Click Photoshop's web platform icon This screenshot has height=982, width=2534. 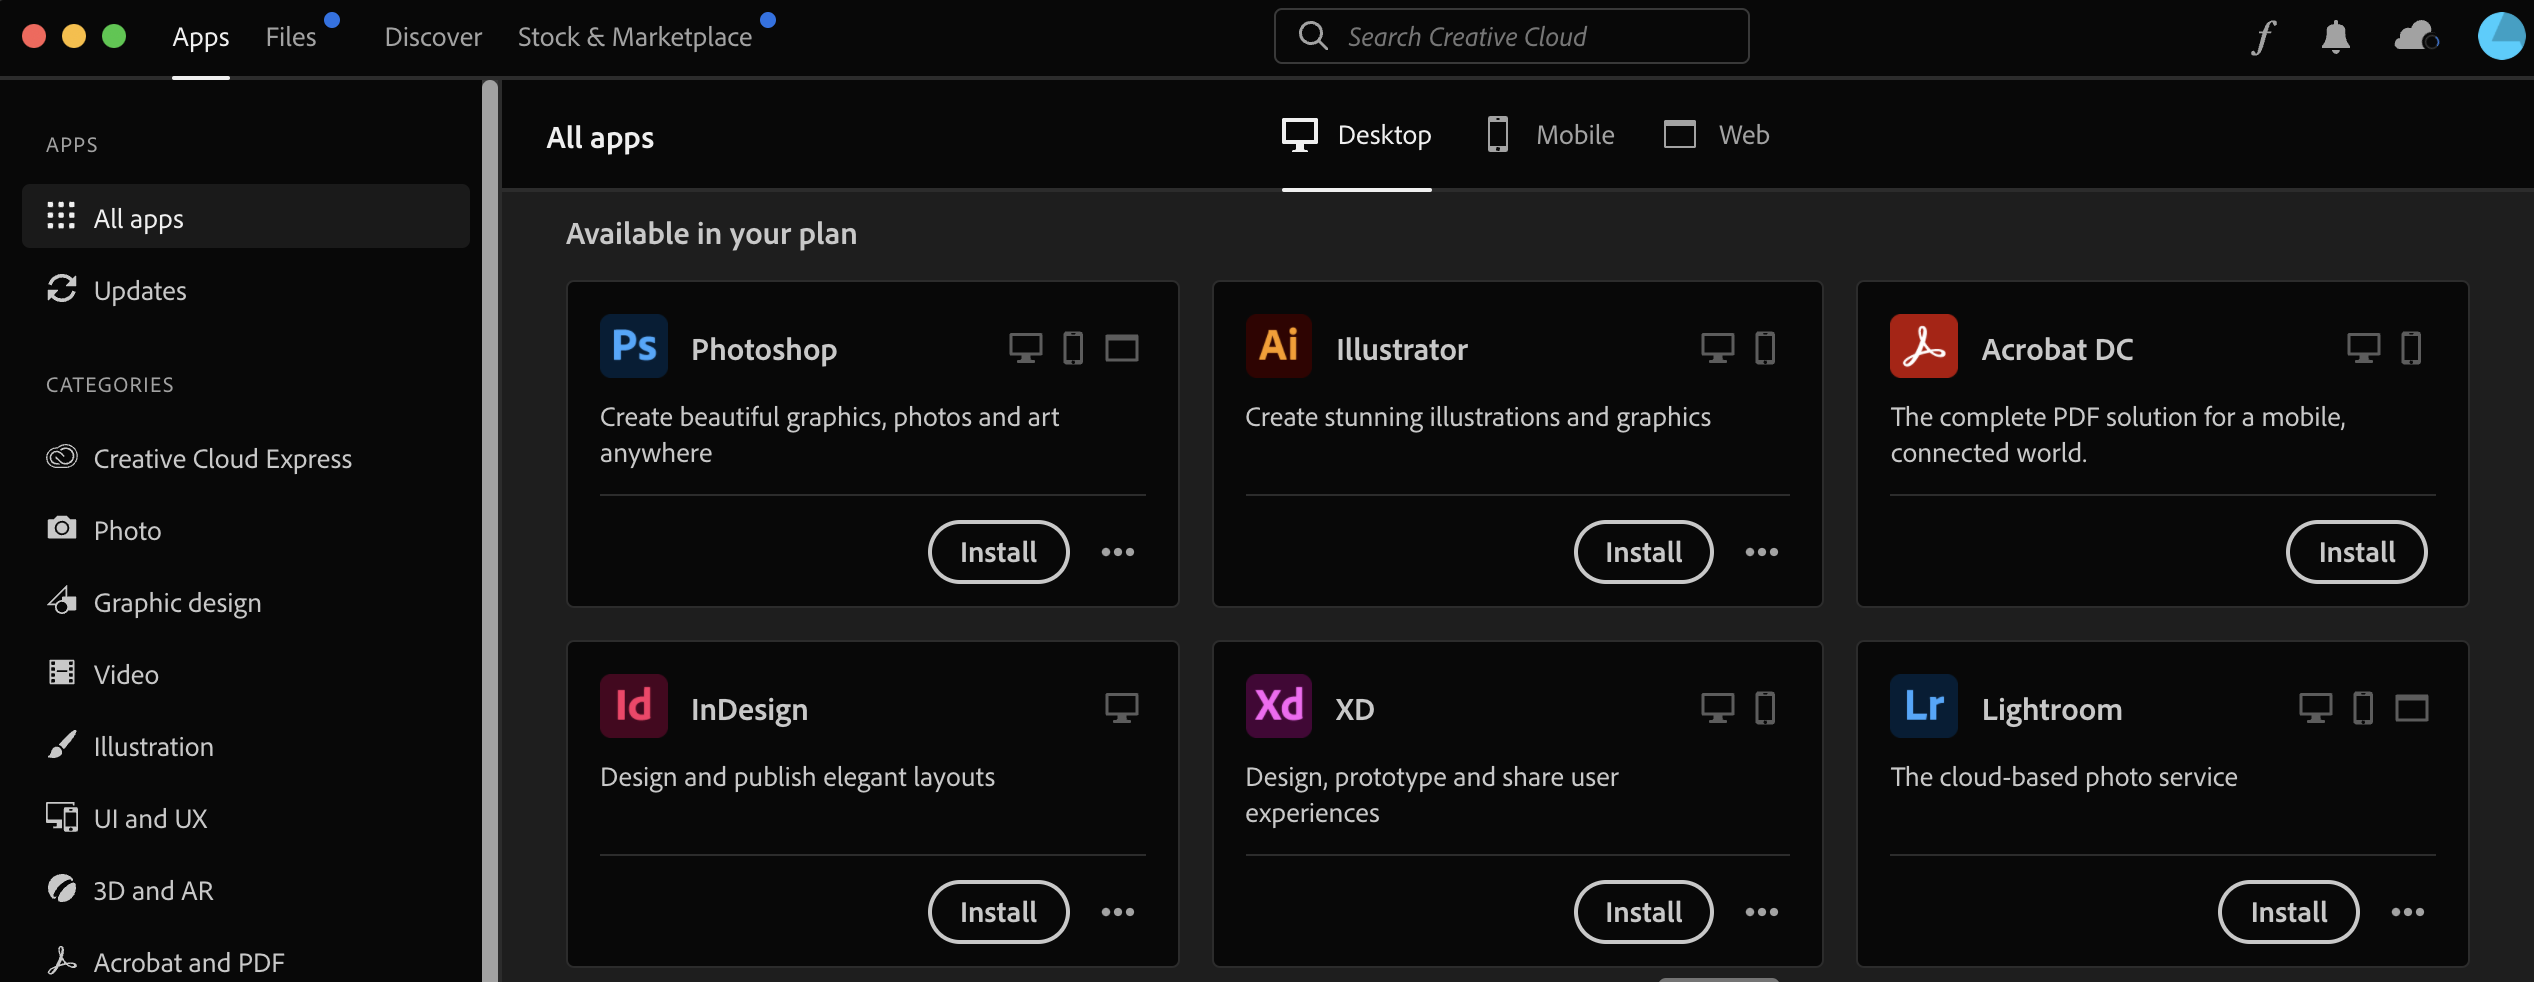click(x=1122, y=348)
